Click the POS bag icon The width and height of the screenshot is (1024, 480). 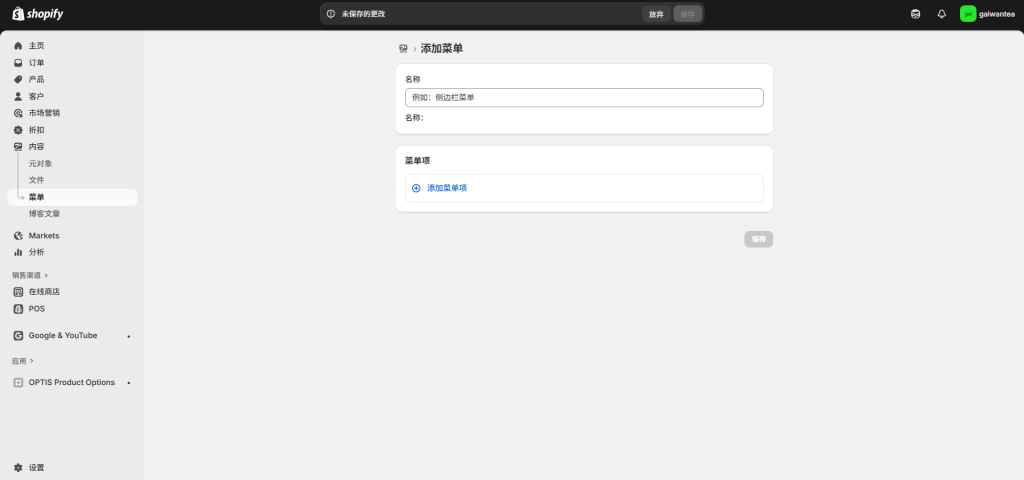pyautogui.click(x=18, y=309)
